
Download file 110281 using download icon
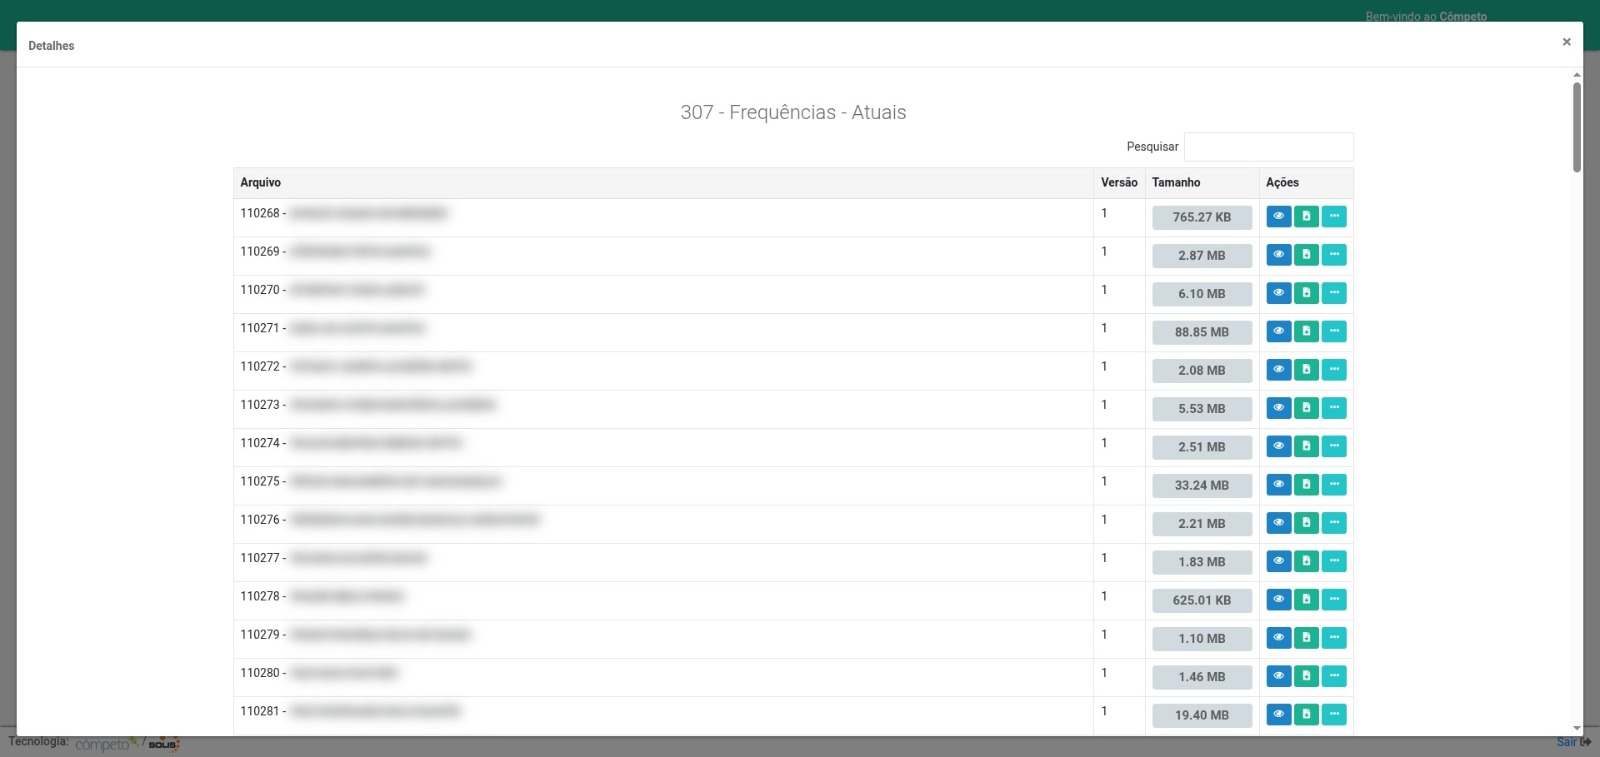click(x=1306, y=715)
